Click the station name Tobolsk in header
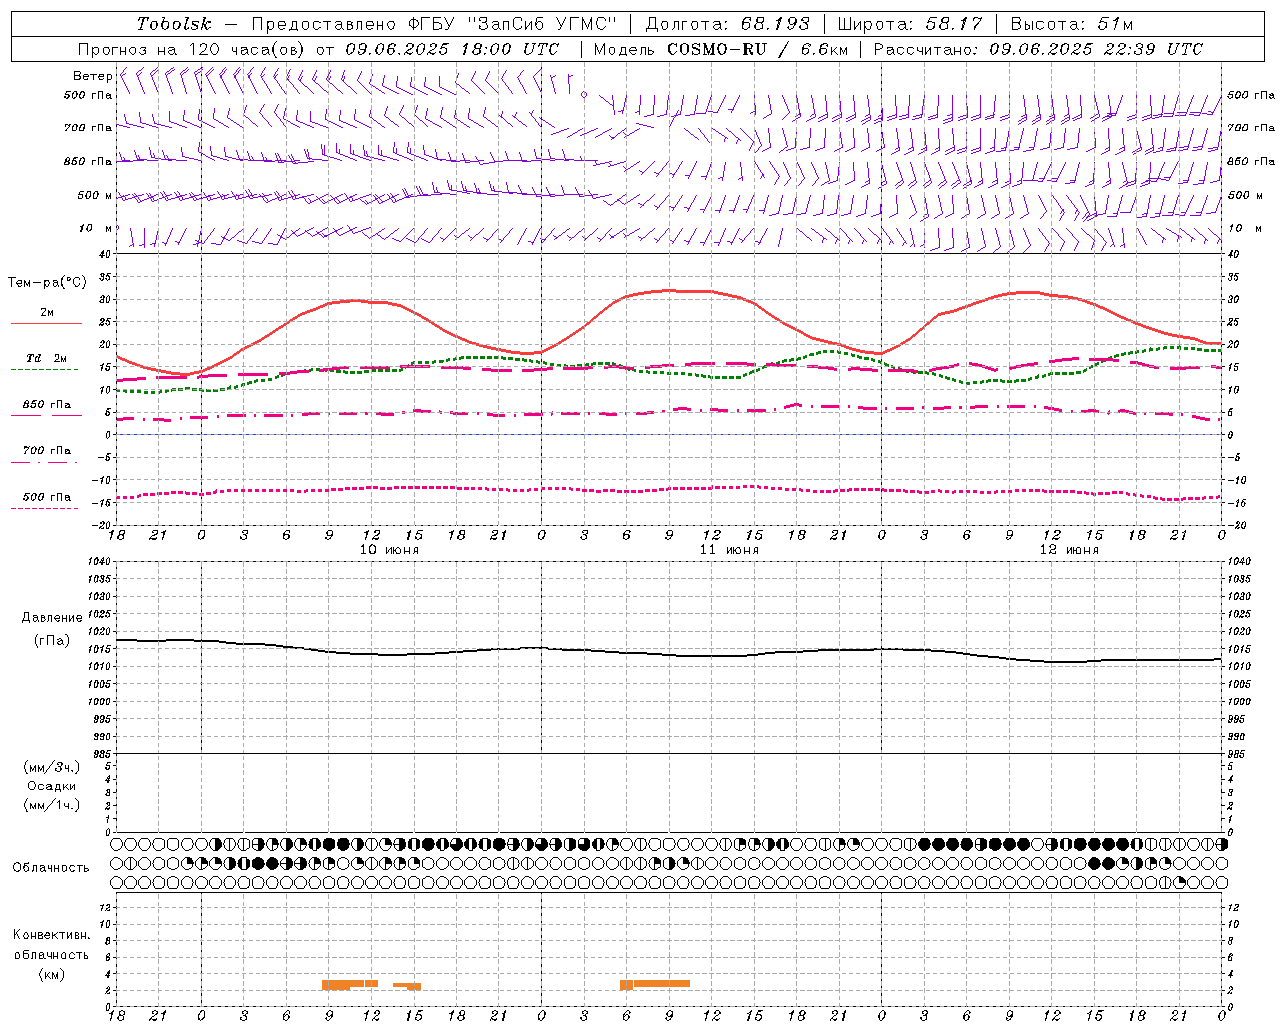This screenshot has width=1280, height=1024. pos(174,24)
